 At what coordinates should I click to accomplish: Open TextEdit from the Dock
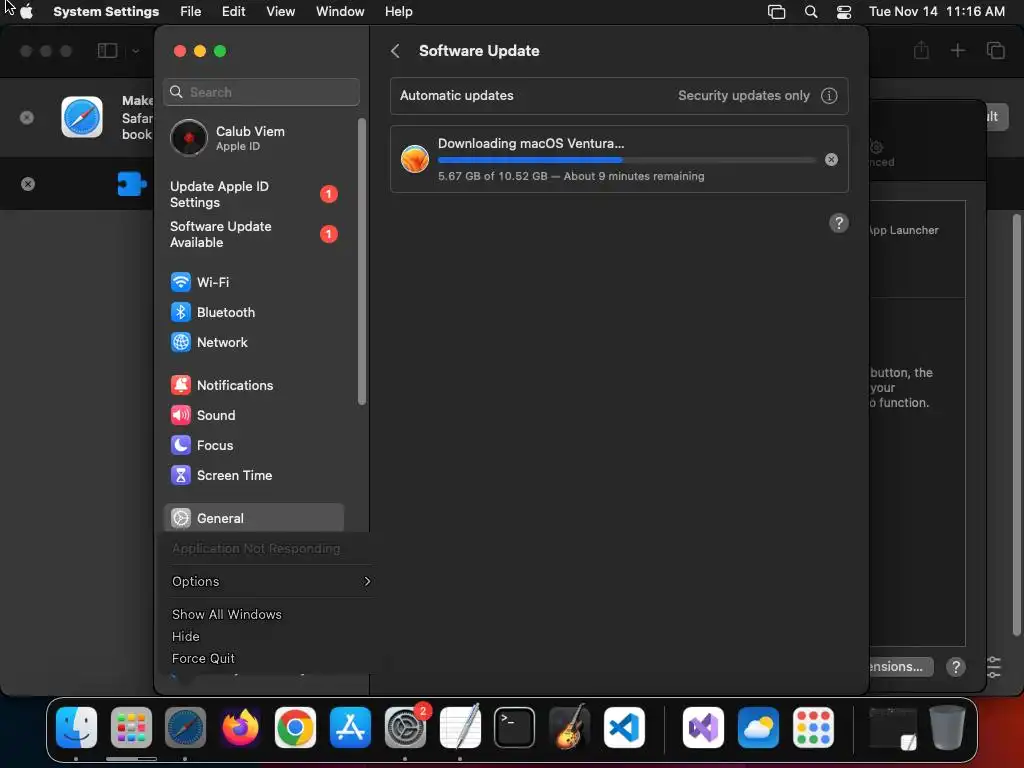coord(460,727)
